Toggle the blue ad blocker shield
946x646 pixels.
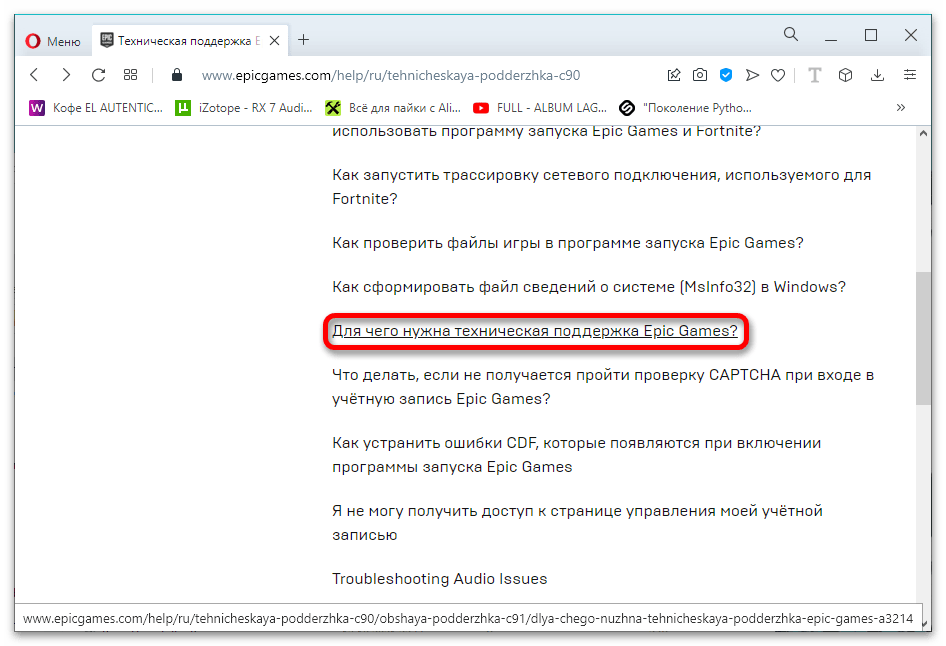726,75
